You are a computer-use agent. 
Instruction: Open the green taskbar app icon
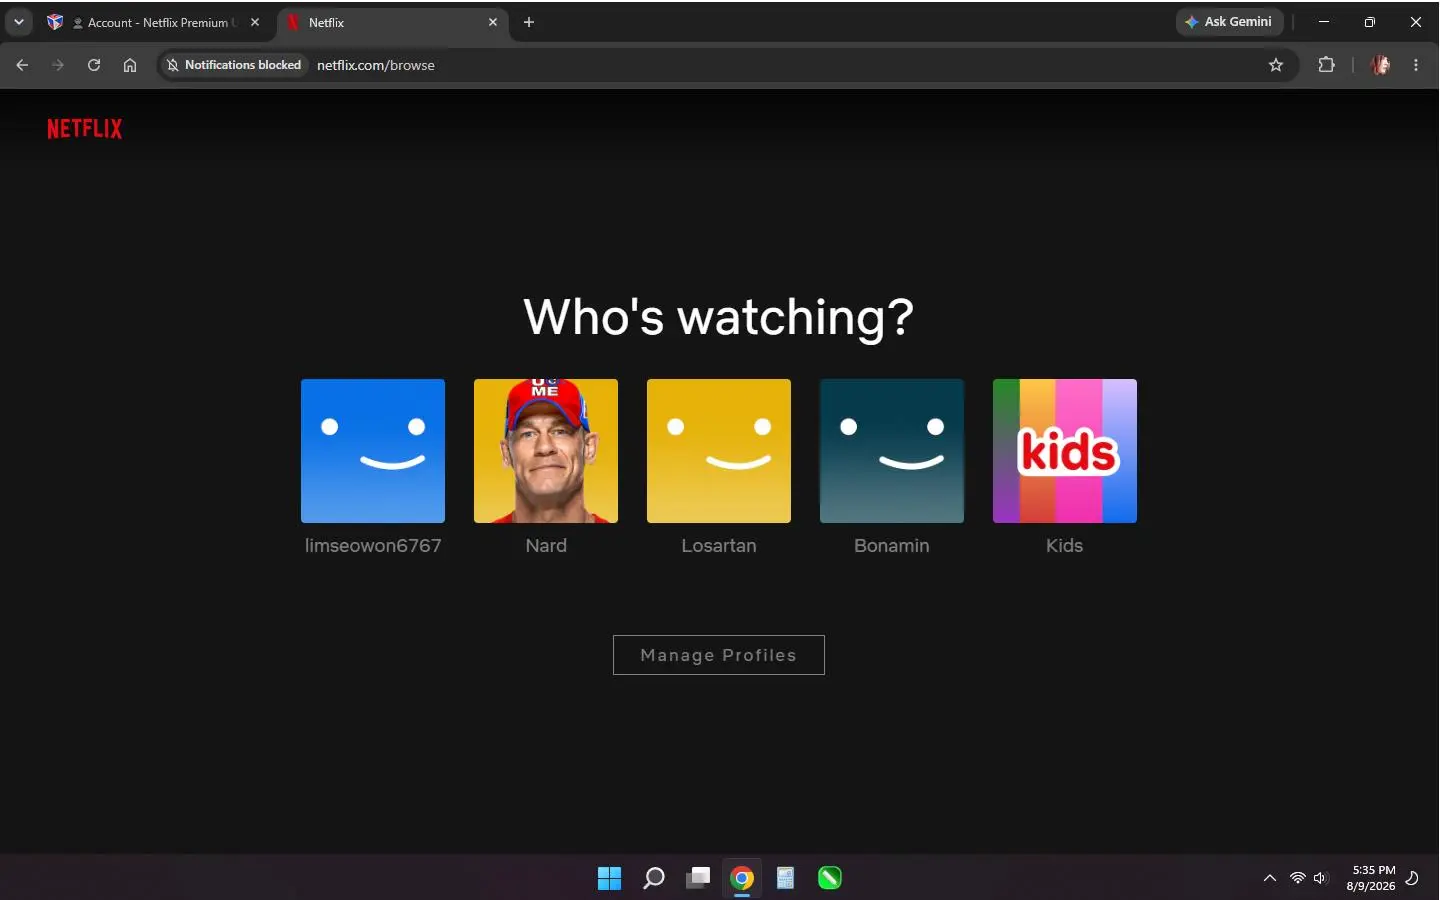[830, 878]
